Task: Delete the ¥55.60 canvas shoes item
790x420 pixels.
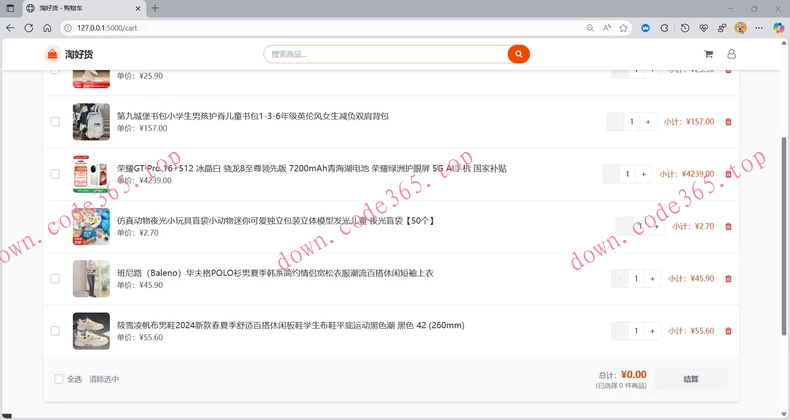Action: (x=728, y=331)
